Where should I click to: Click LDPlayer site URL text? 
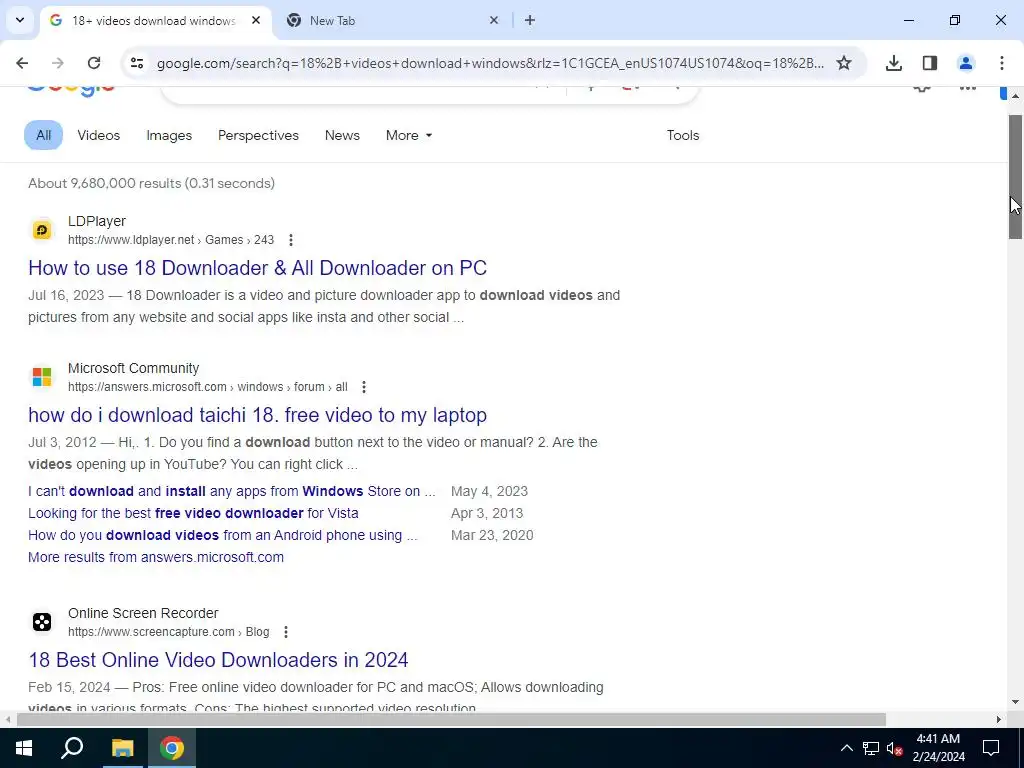pyautogui.click(x=171, y=240)
